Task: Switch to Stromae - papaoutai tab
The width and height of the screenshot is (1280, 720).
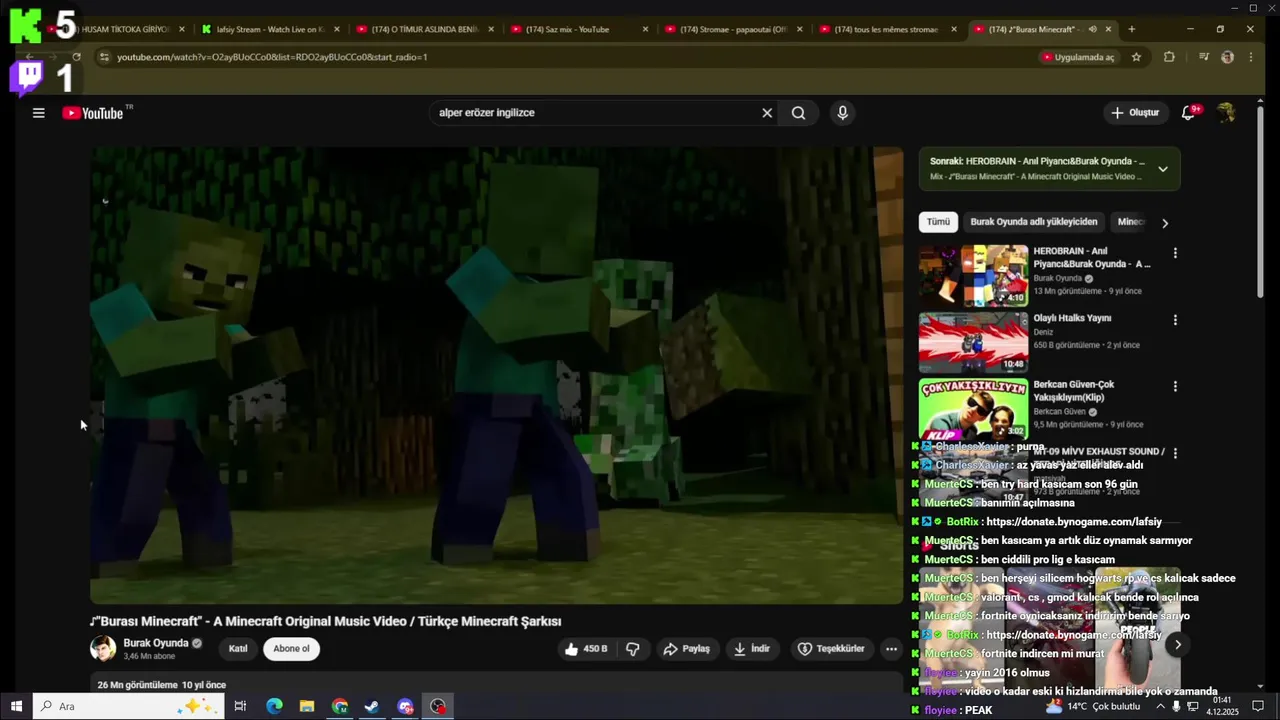Action: [x=732, y=29]
